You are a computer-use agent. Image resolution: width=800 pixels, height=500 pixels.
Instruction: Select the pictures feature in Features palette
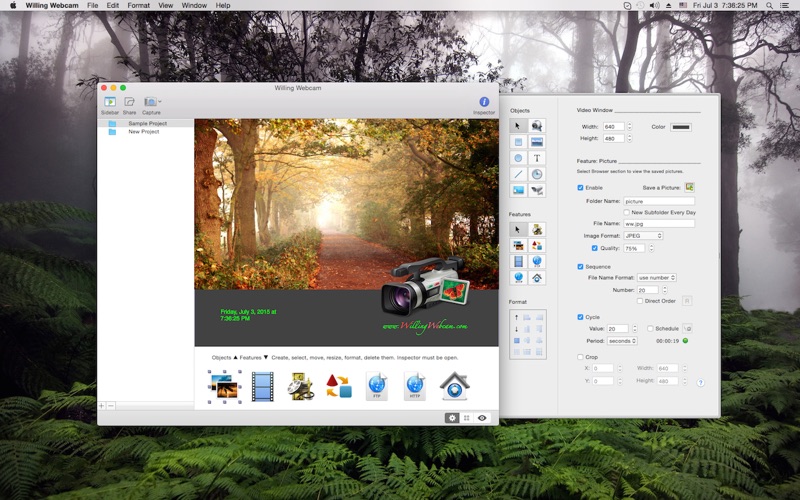(518, 246)
